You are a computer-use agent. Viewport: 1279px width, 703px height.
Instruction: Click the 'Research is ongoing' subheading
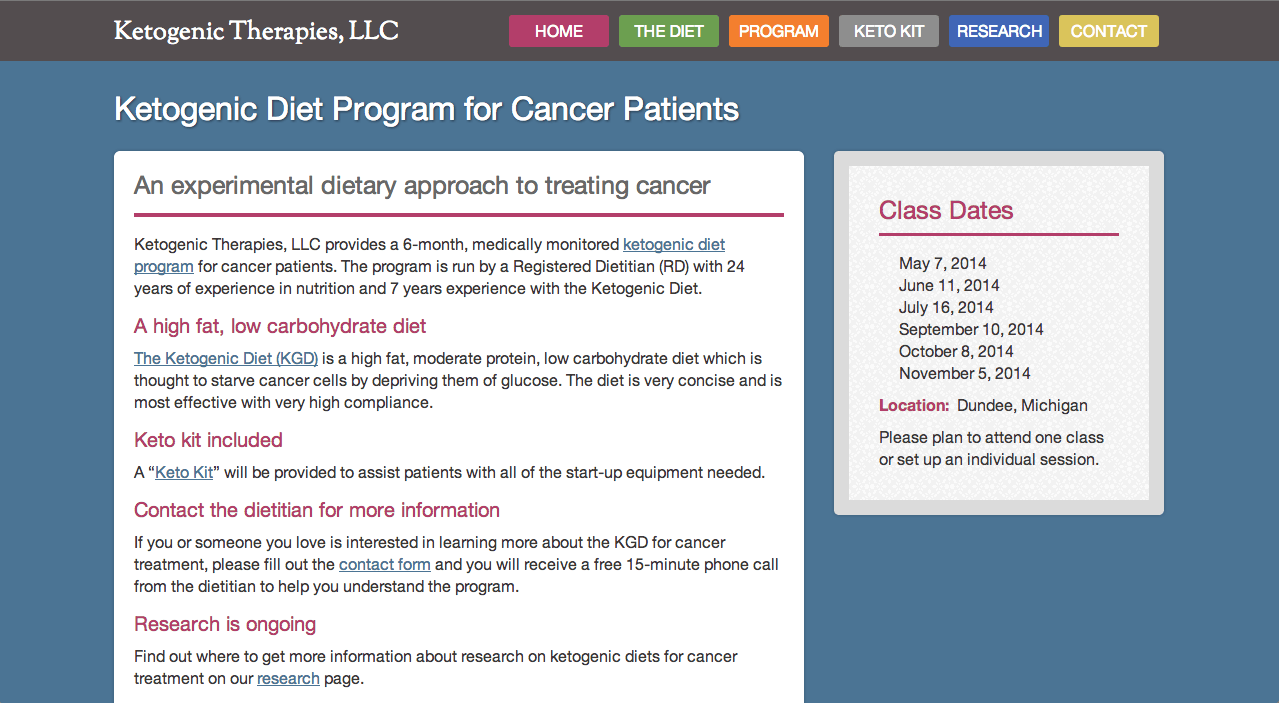[225, 624]
